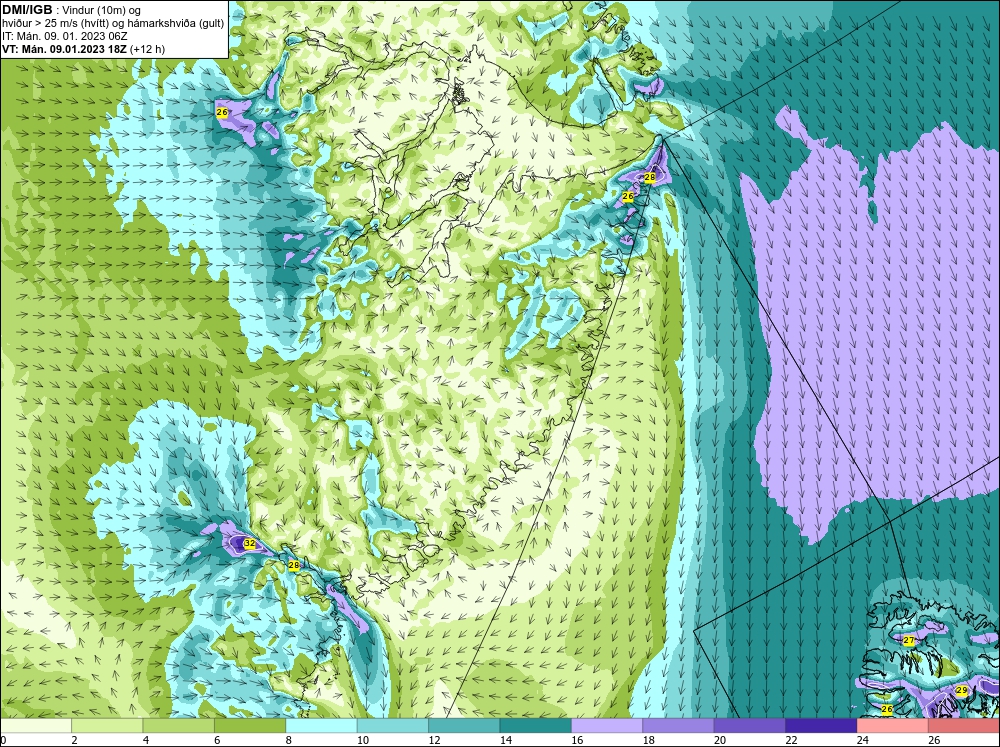
Task: Click the '4' tick on the color scale
Action: pyautogui.click(x=146, y=740)
